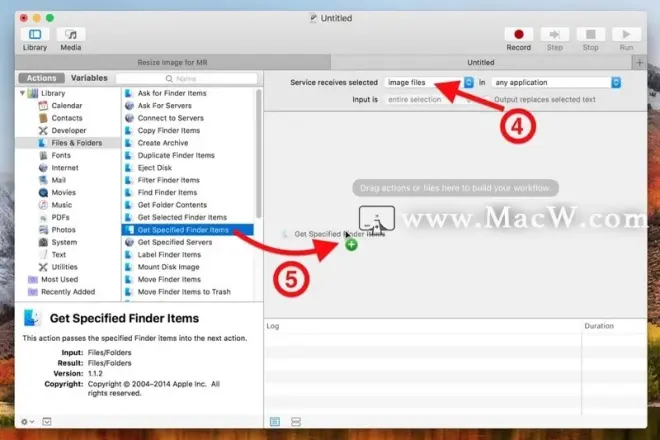Open the 'entire selection' Input is dropdown

tap(429, 100)
